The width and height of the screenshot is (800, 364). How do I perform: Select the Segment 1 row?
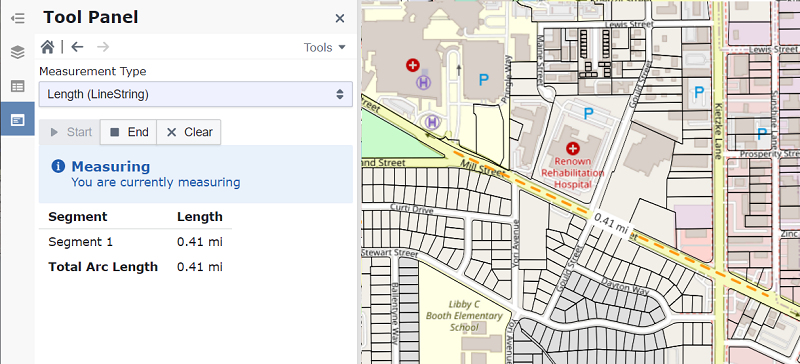pyautogui.click(x=135, y=242)
